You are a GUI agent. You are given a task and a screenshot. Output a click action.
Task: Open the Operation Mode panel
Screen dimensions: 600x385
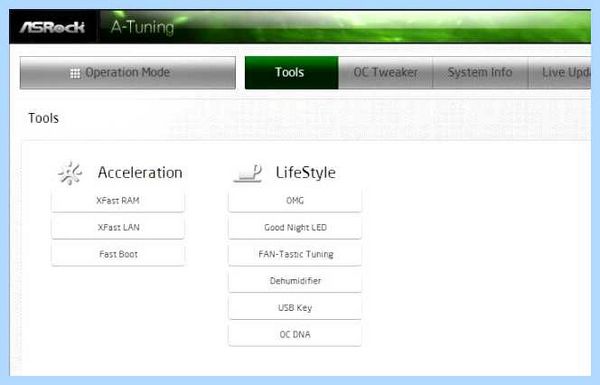128,73
